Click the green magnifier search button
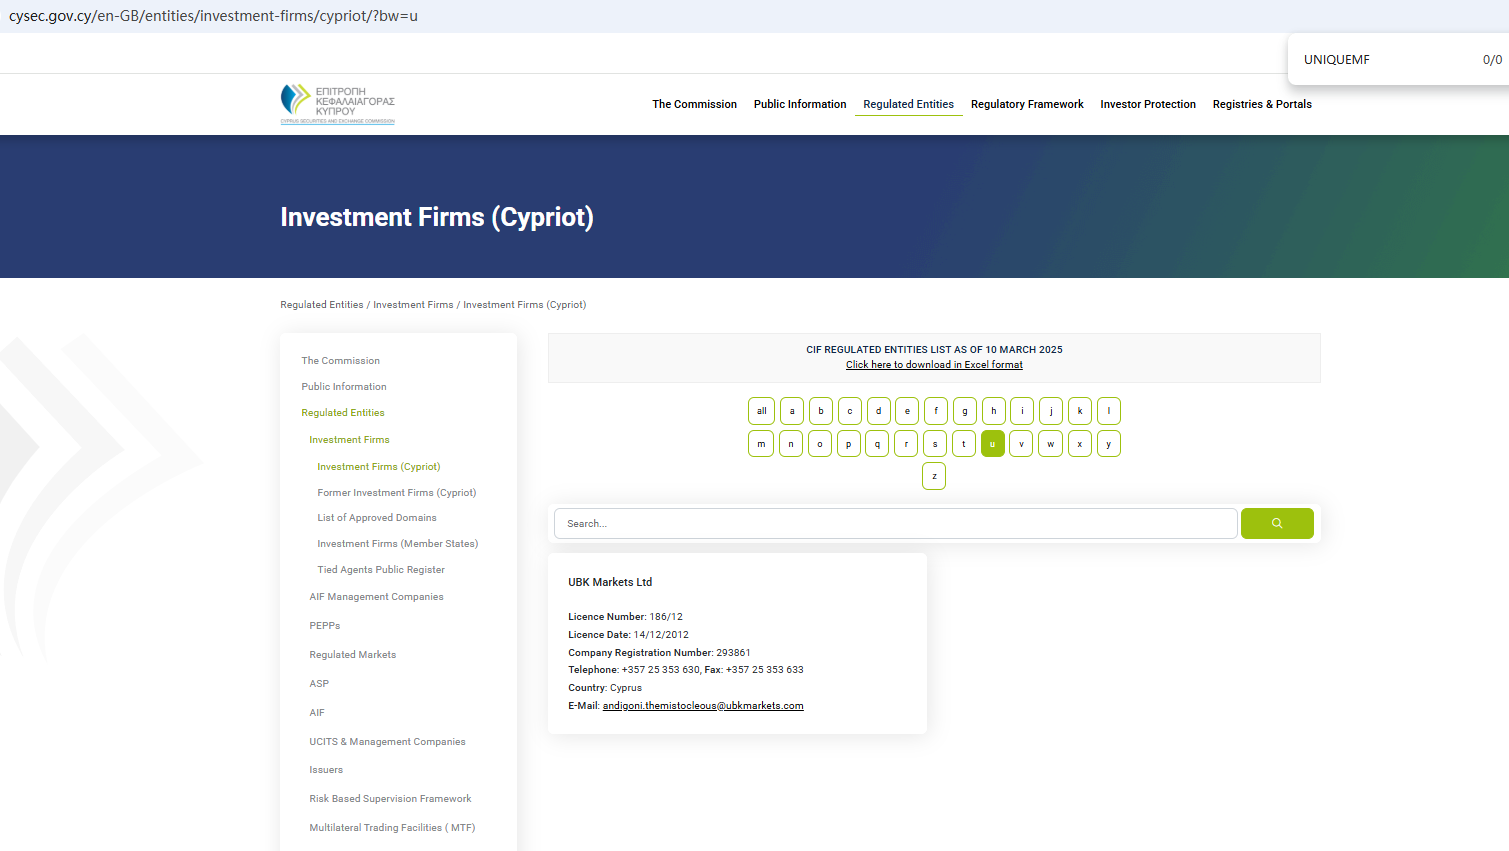The width and height of the screenshot is (1509, 851). tap(1276, 523)
